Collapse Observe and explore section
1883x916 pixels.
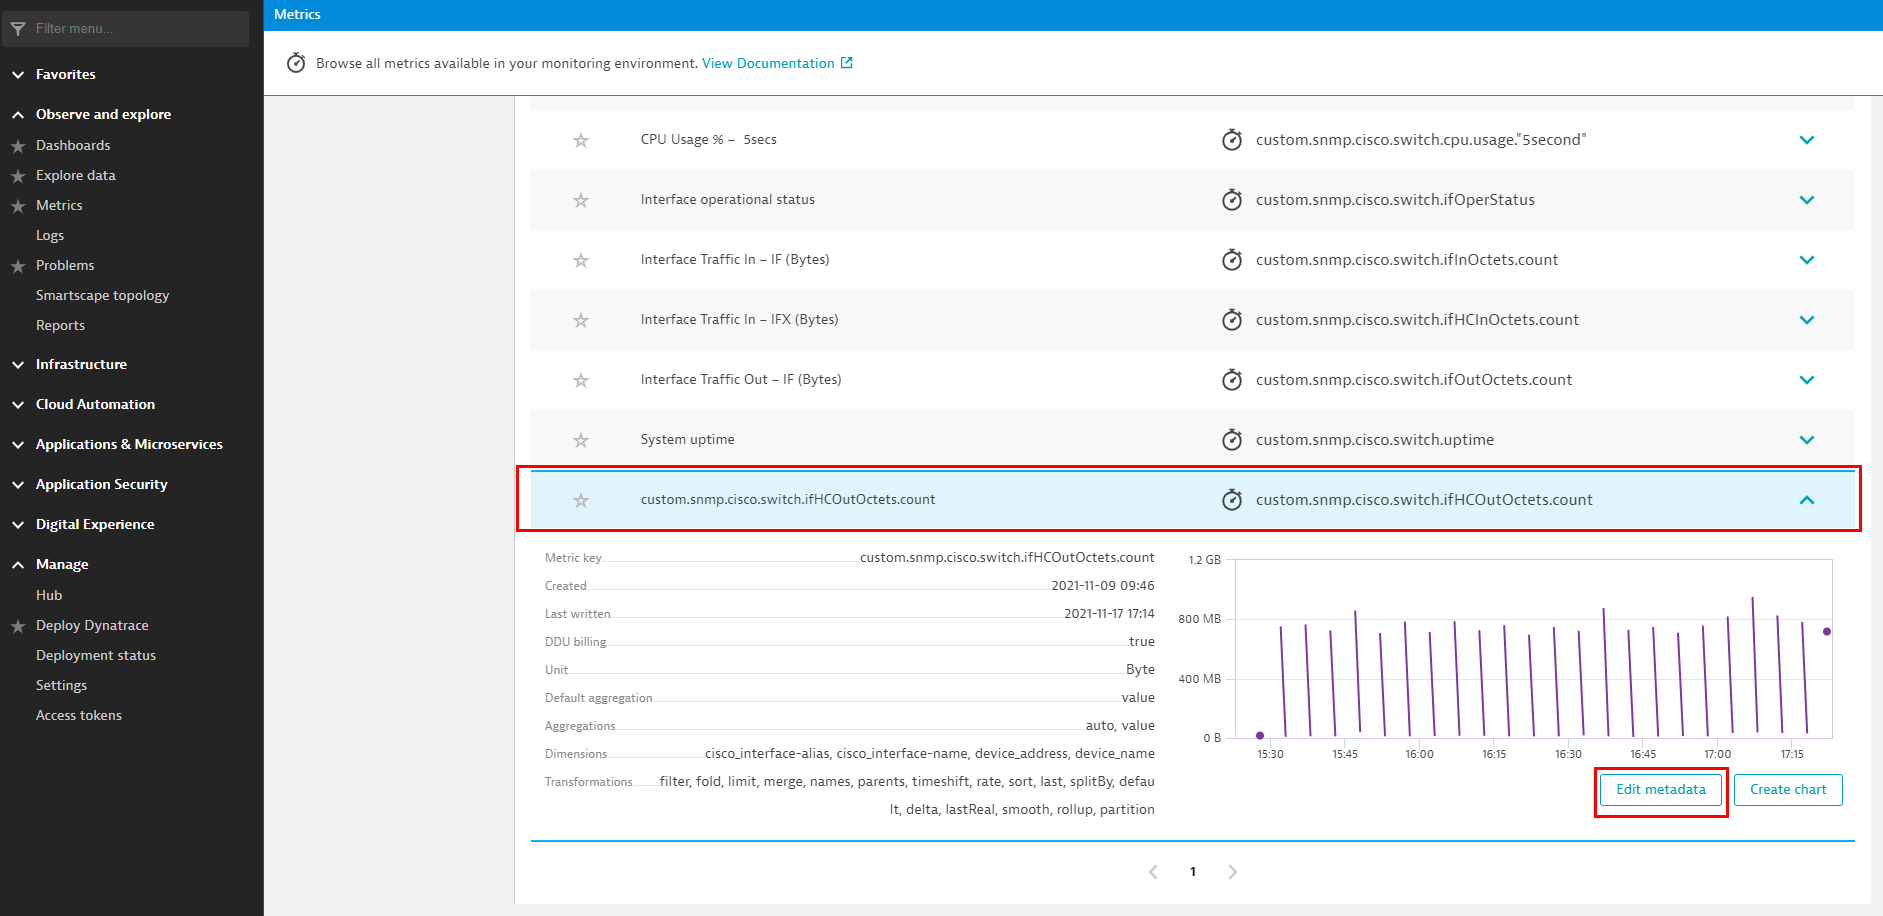tap(18, 115)
